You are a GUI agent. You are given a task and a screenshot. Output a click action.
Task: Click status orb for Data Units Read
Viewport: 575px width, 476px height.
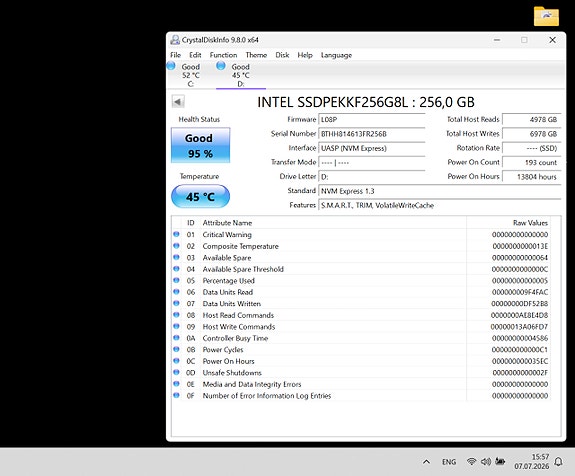[x=176, y=292]
